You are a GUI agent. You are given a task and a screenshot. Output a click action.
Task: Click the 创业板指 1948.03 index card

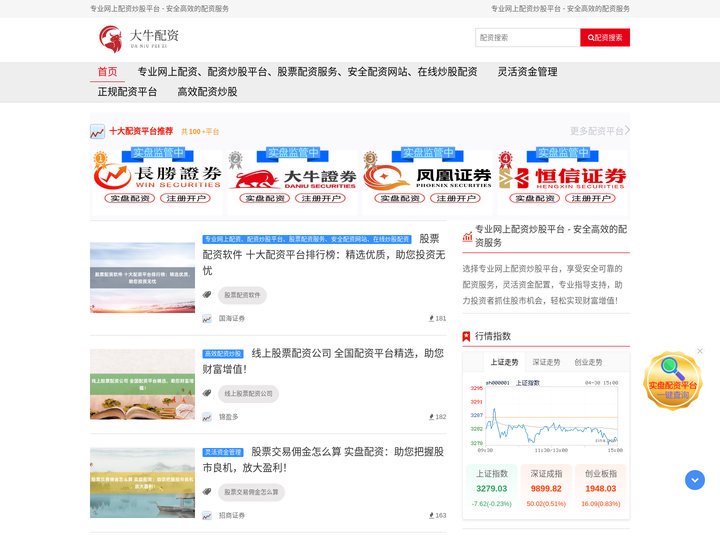601,488
